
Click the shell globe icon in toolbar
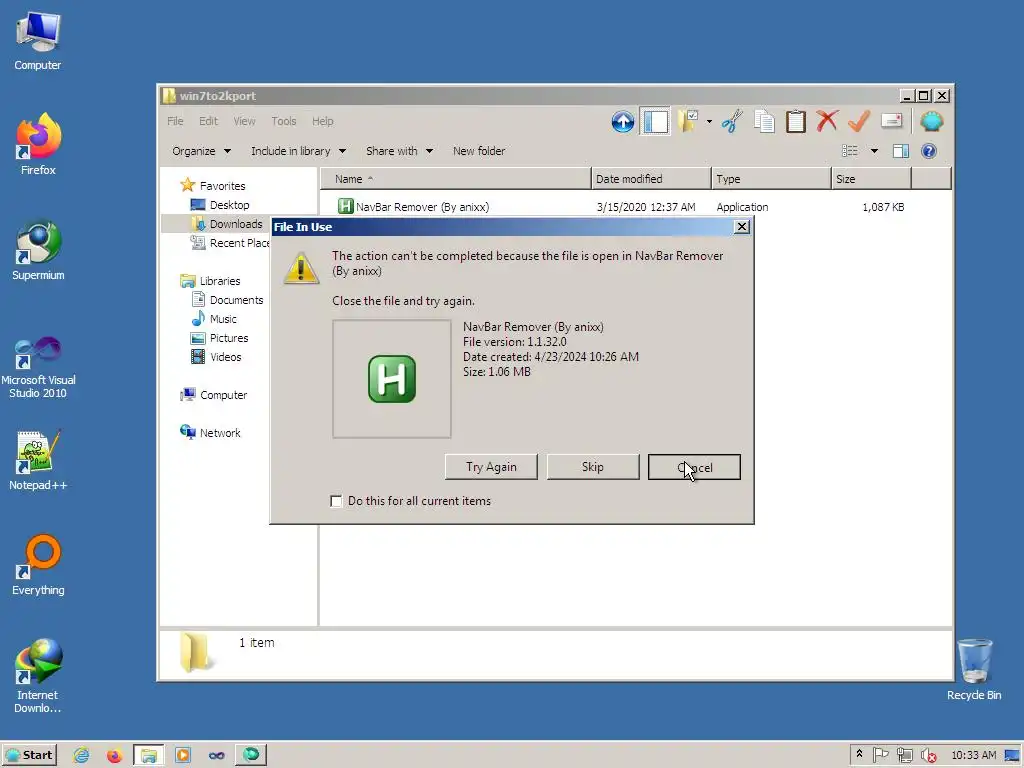point(931,121)
